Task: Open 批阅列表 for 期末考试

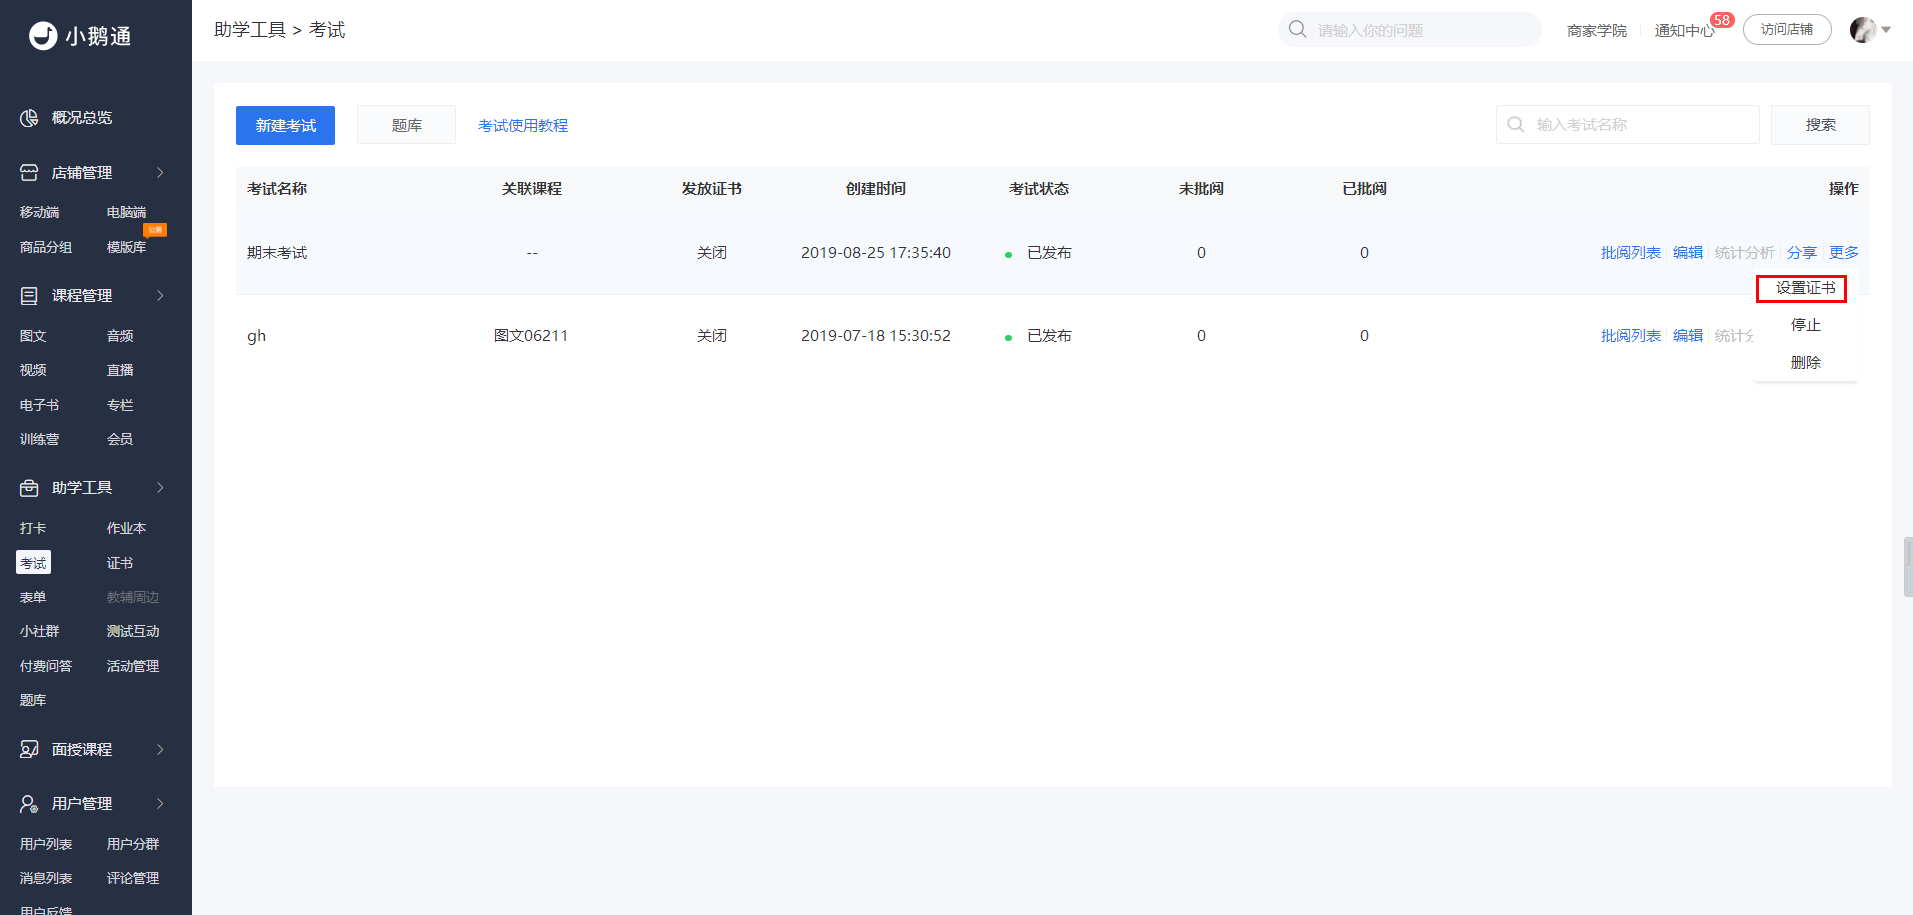Action: tap(1630, 253)
